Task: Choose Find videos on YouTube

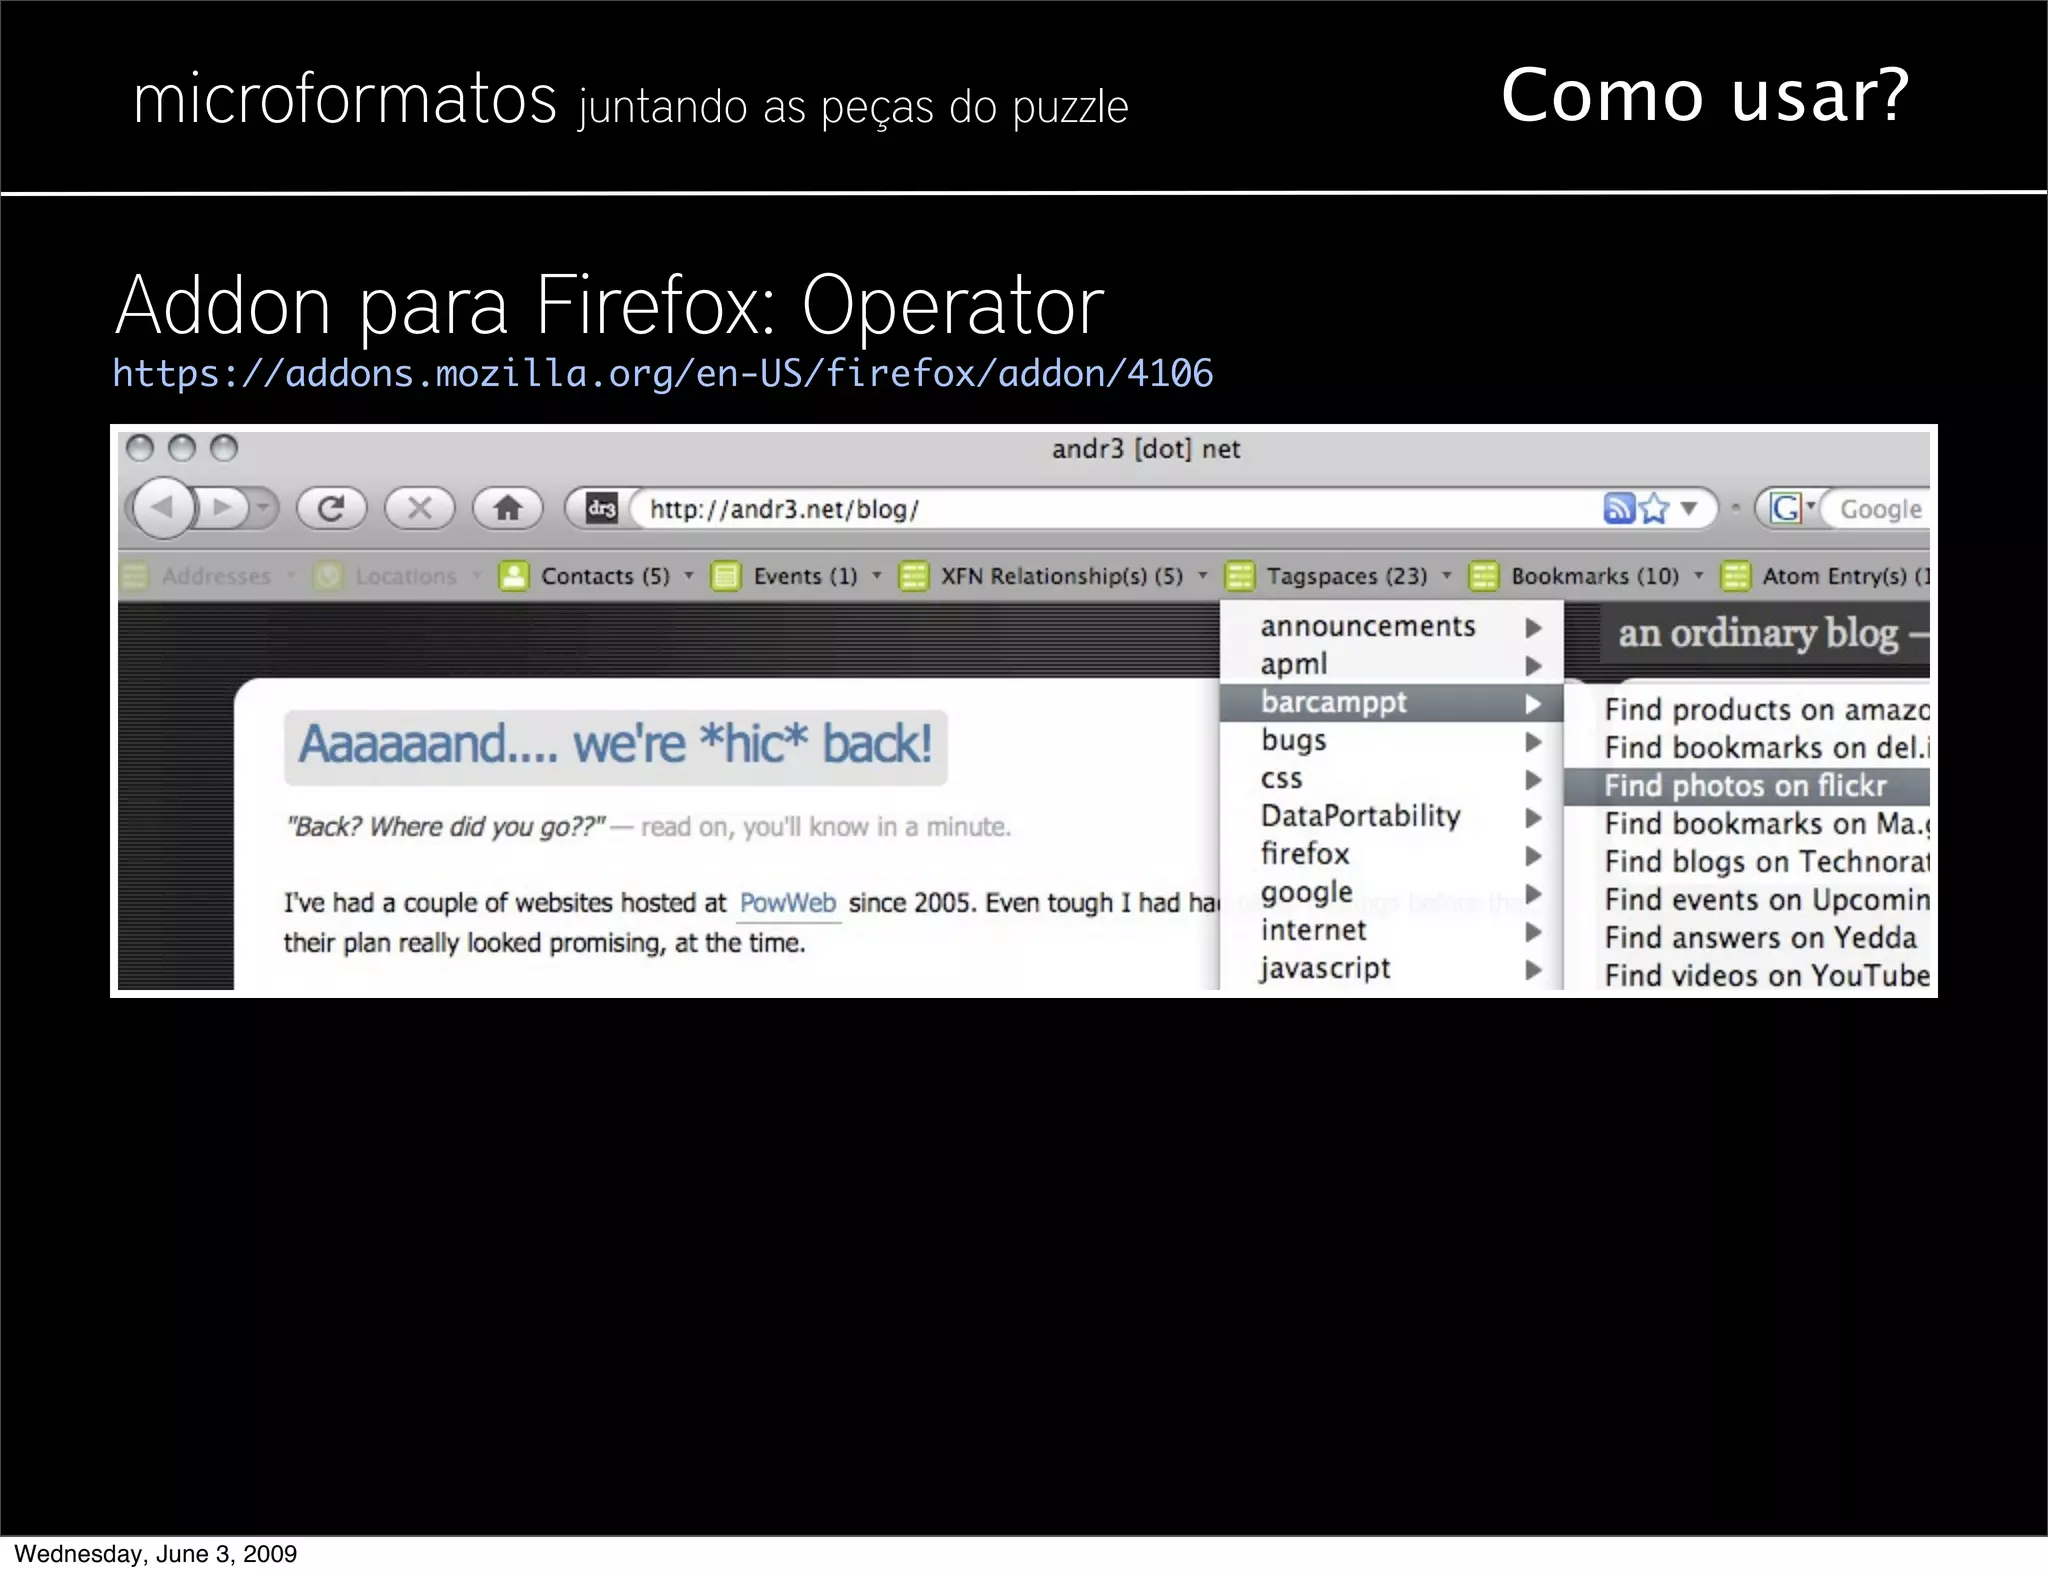Action: [1765, 975]
